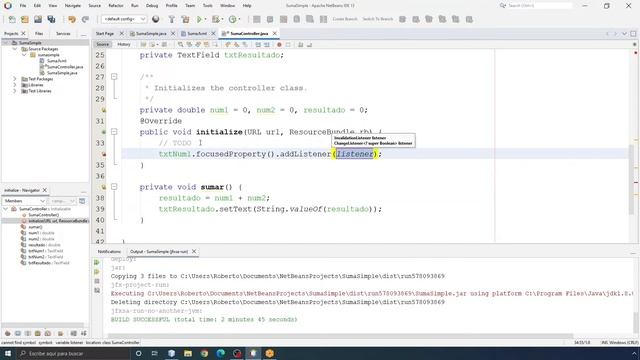The width and height of the screenshot is (640, 360).
Task: Select SumaController.java in Projects tree
Action: 65,67
